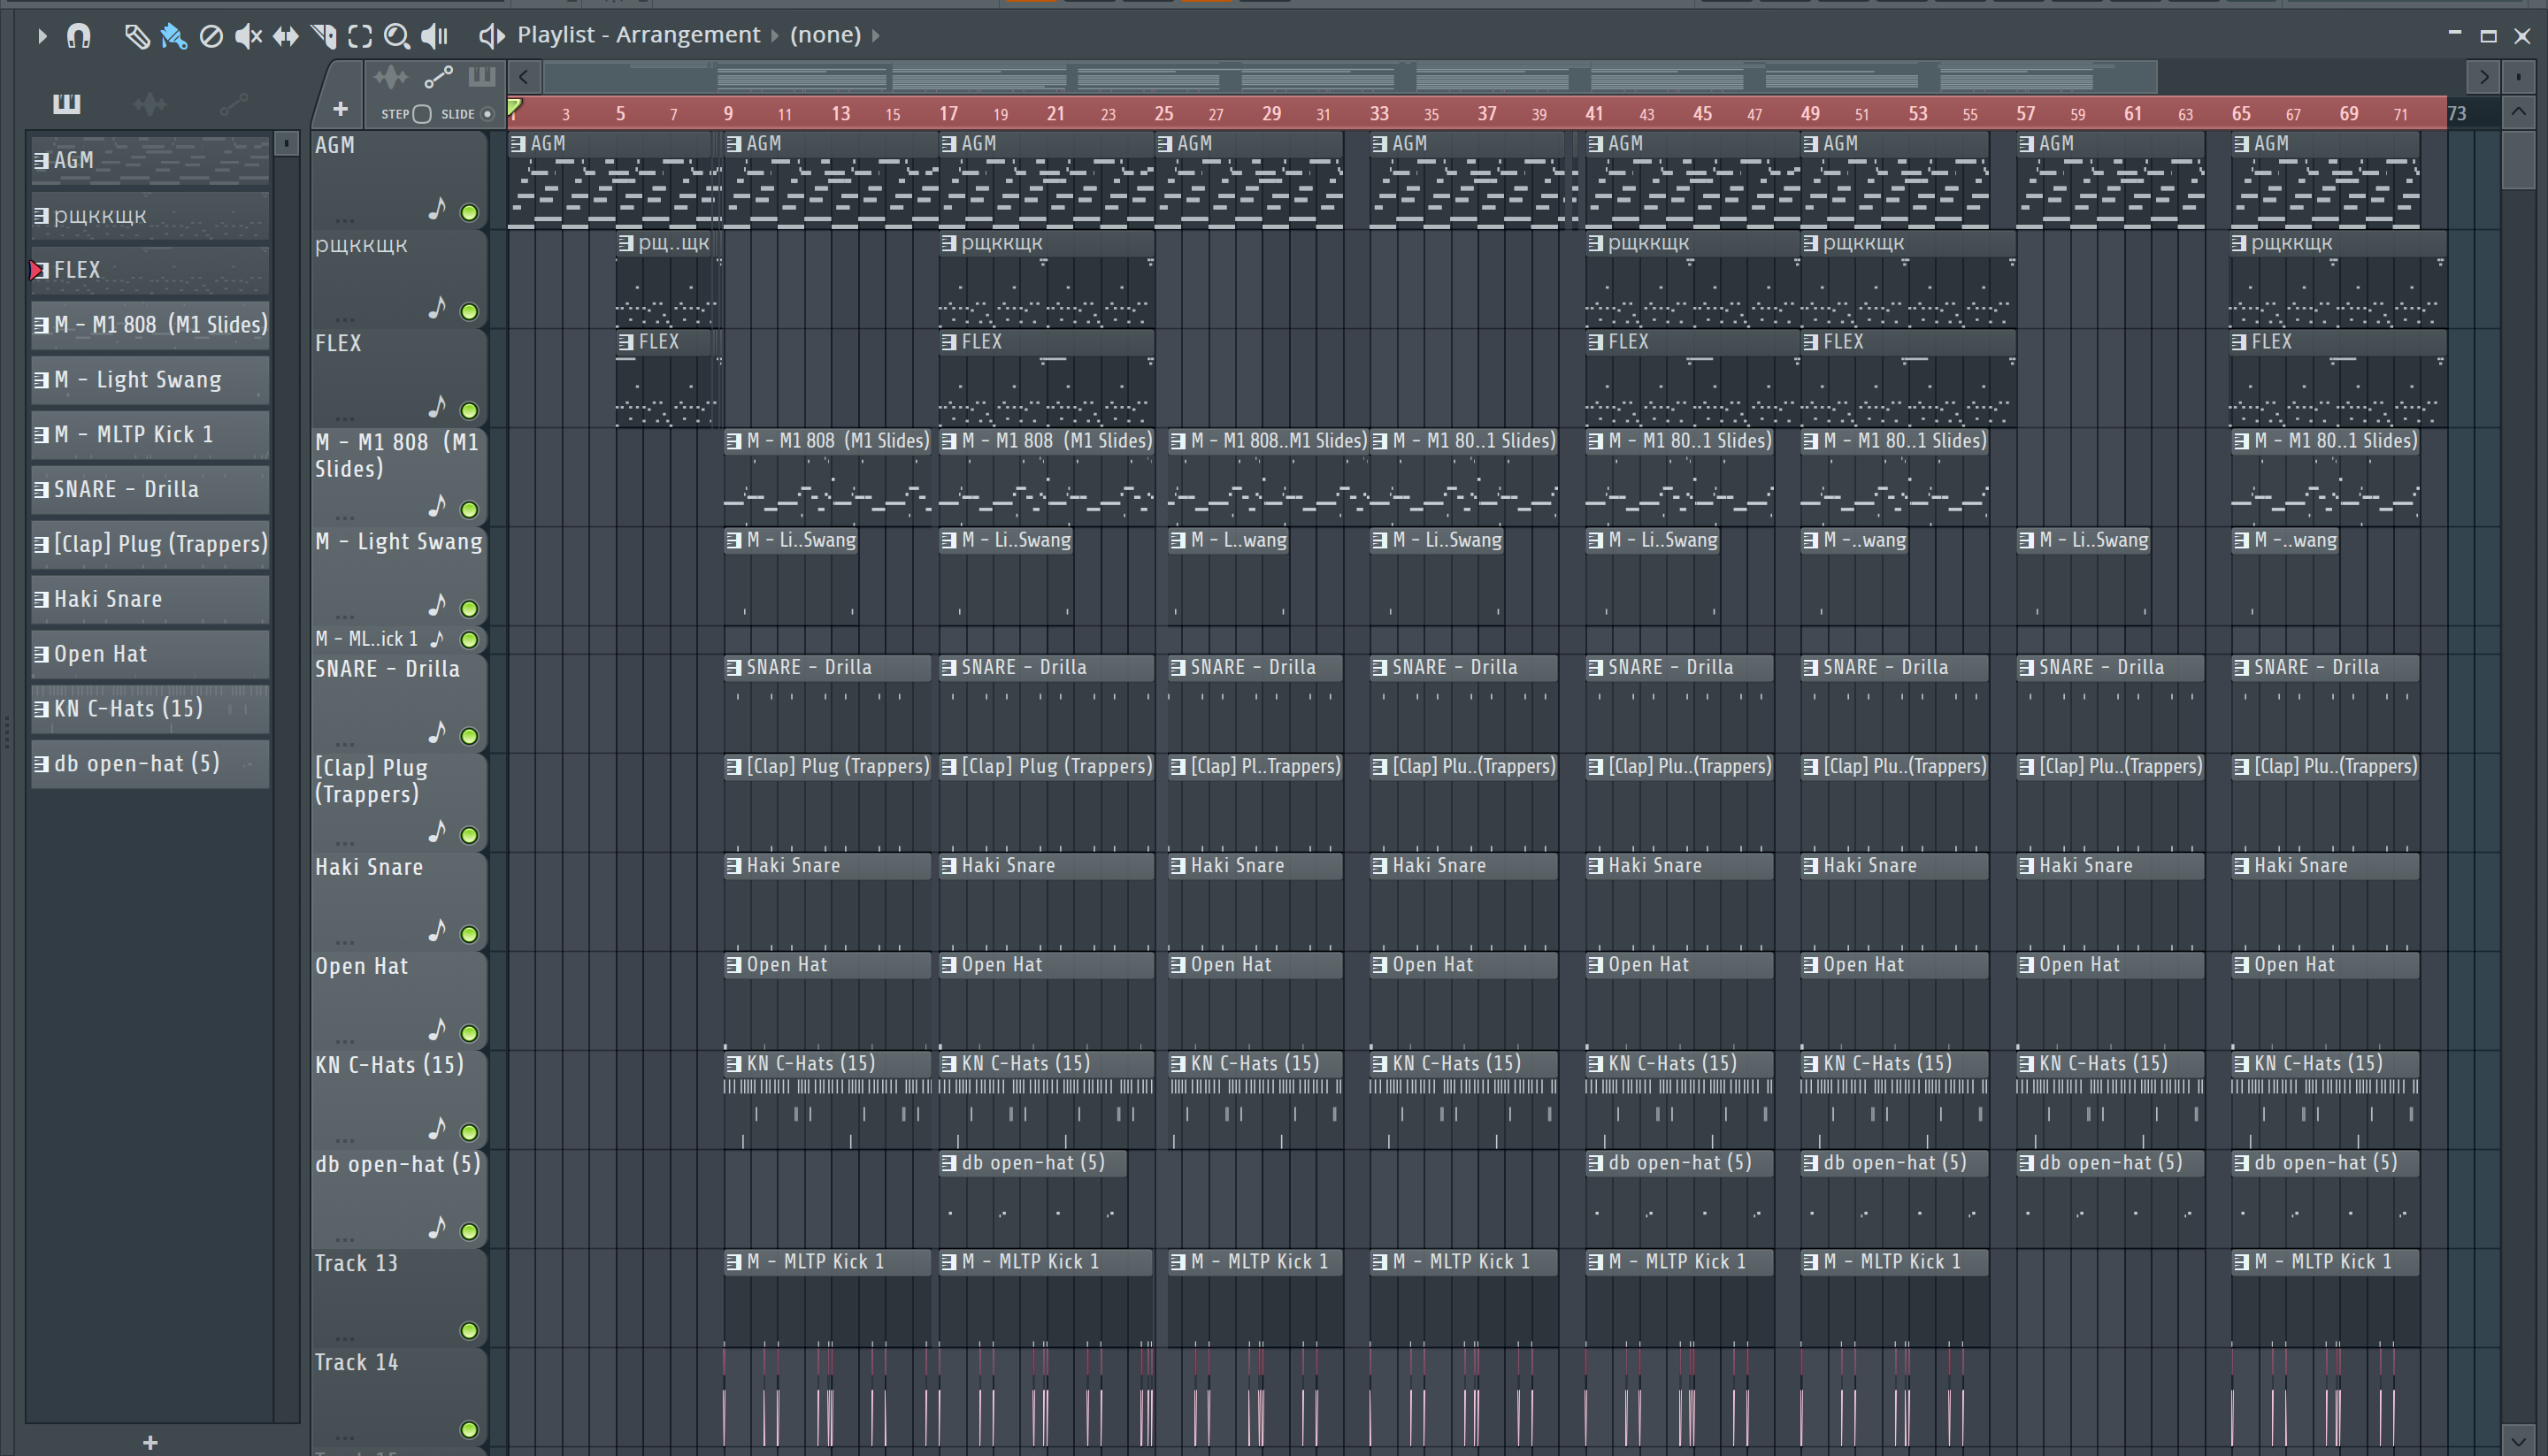Viewport: 2548px width, 1456px height.
Task: Click the (none) pattern label
Action: pos(825,35)
